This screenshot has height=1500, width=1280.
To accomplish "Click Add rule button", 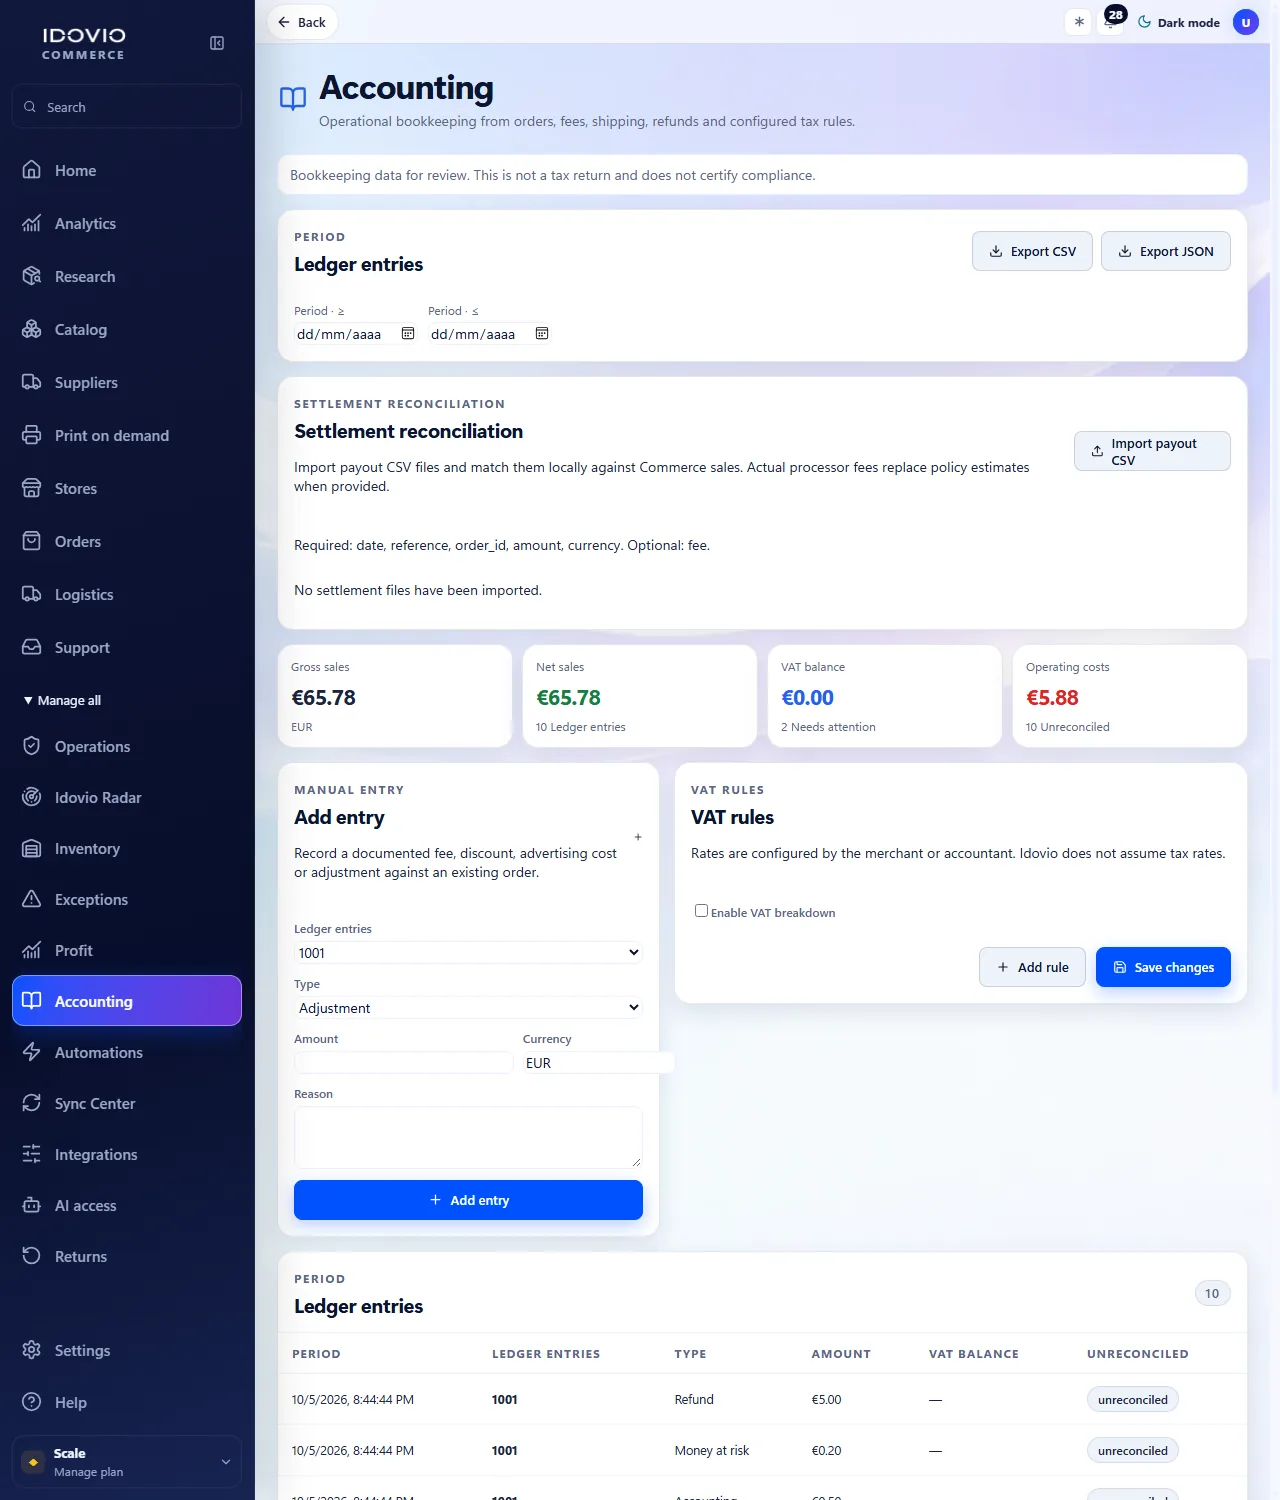I will (1032, 967).
